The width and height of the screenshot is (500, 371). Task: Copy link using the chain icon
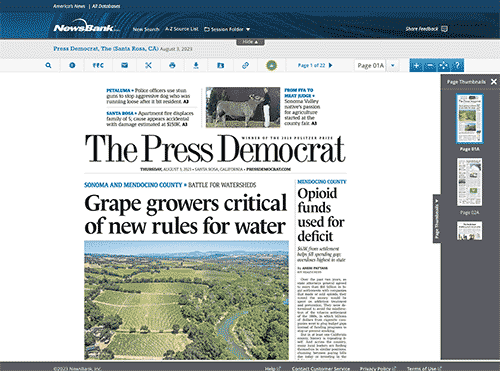(245, 65)
